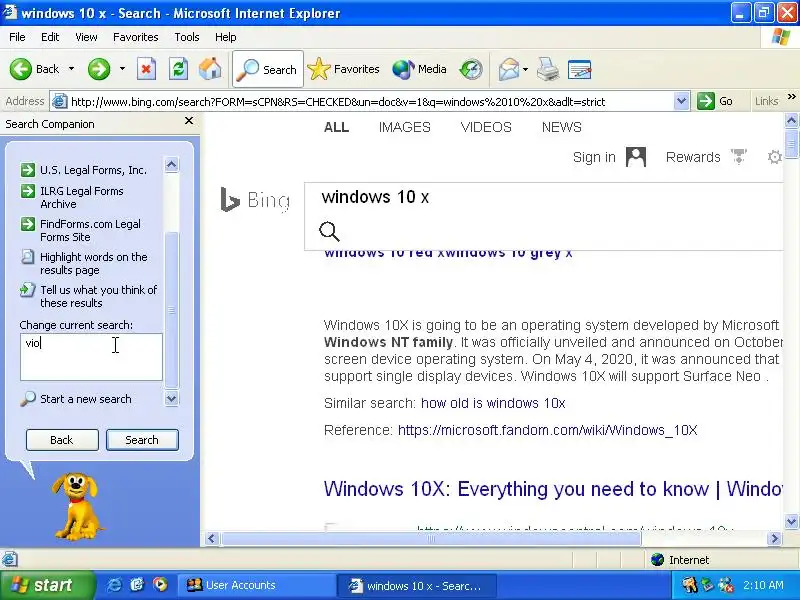This screenshot has height=600, width=800.
Task: Toggle the Search Companion toolbar button
Action: tap(268, 69)
